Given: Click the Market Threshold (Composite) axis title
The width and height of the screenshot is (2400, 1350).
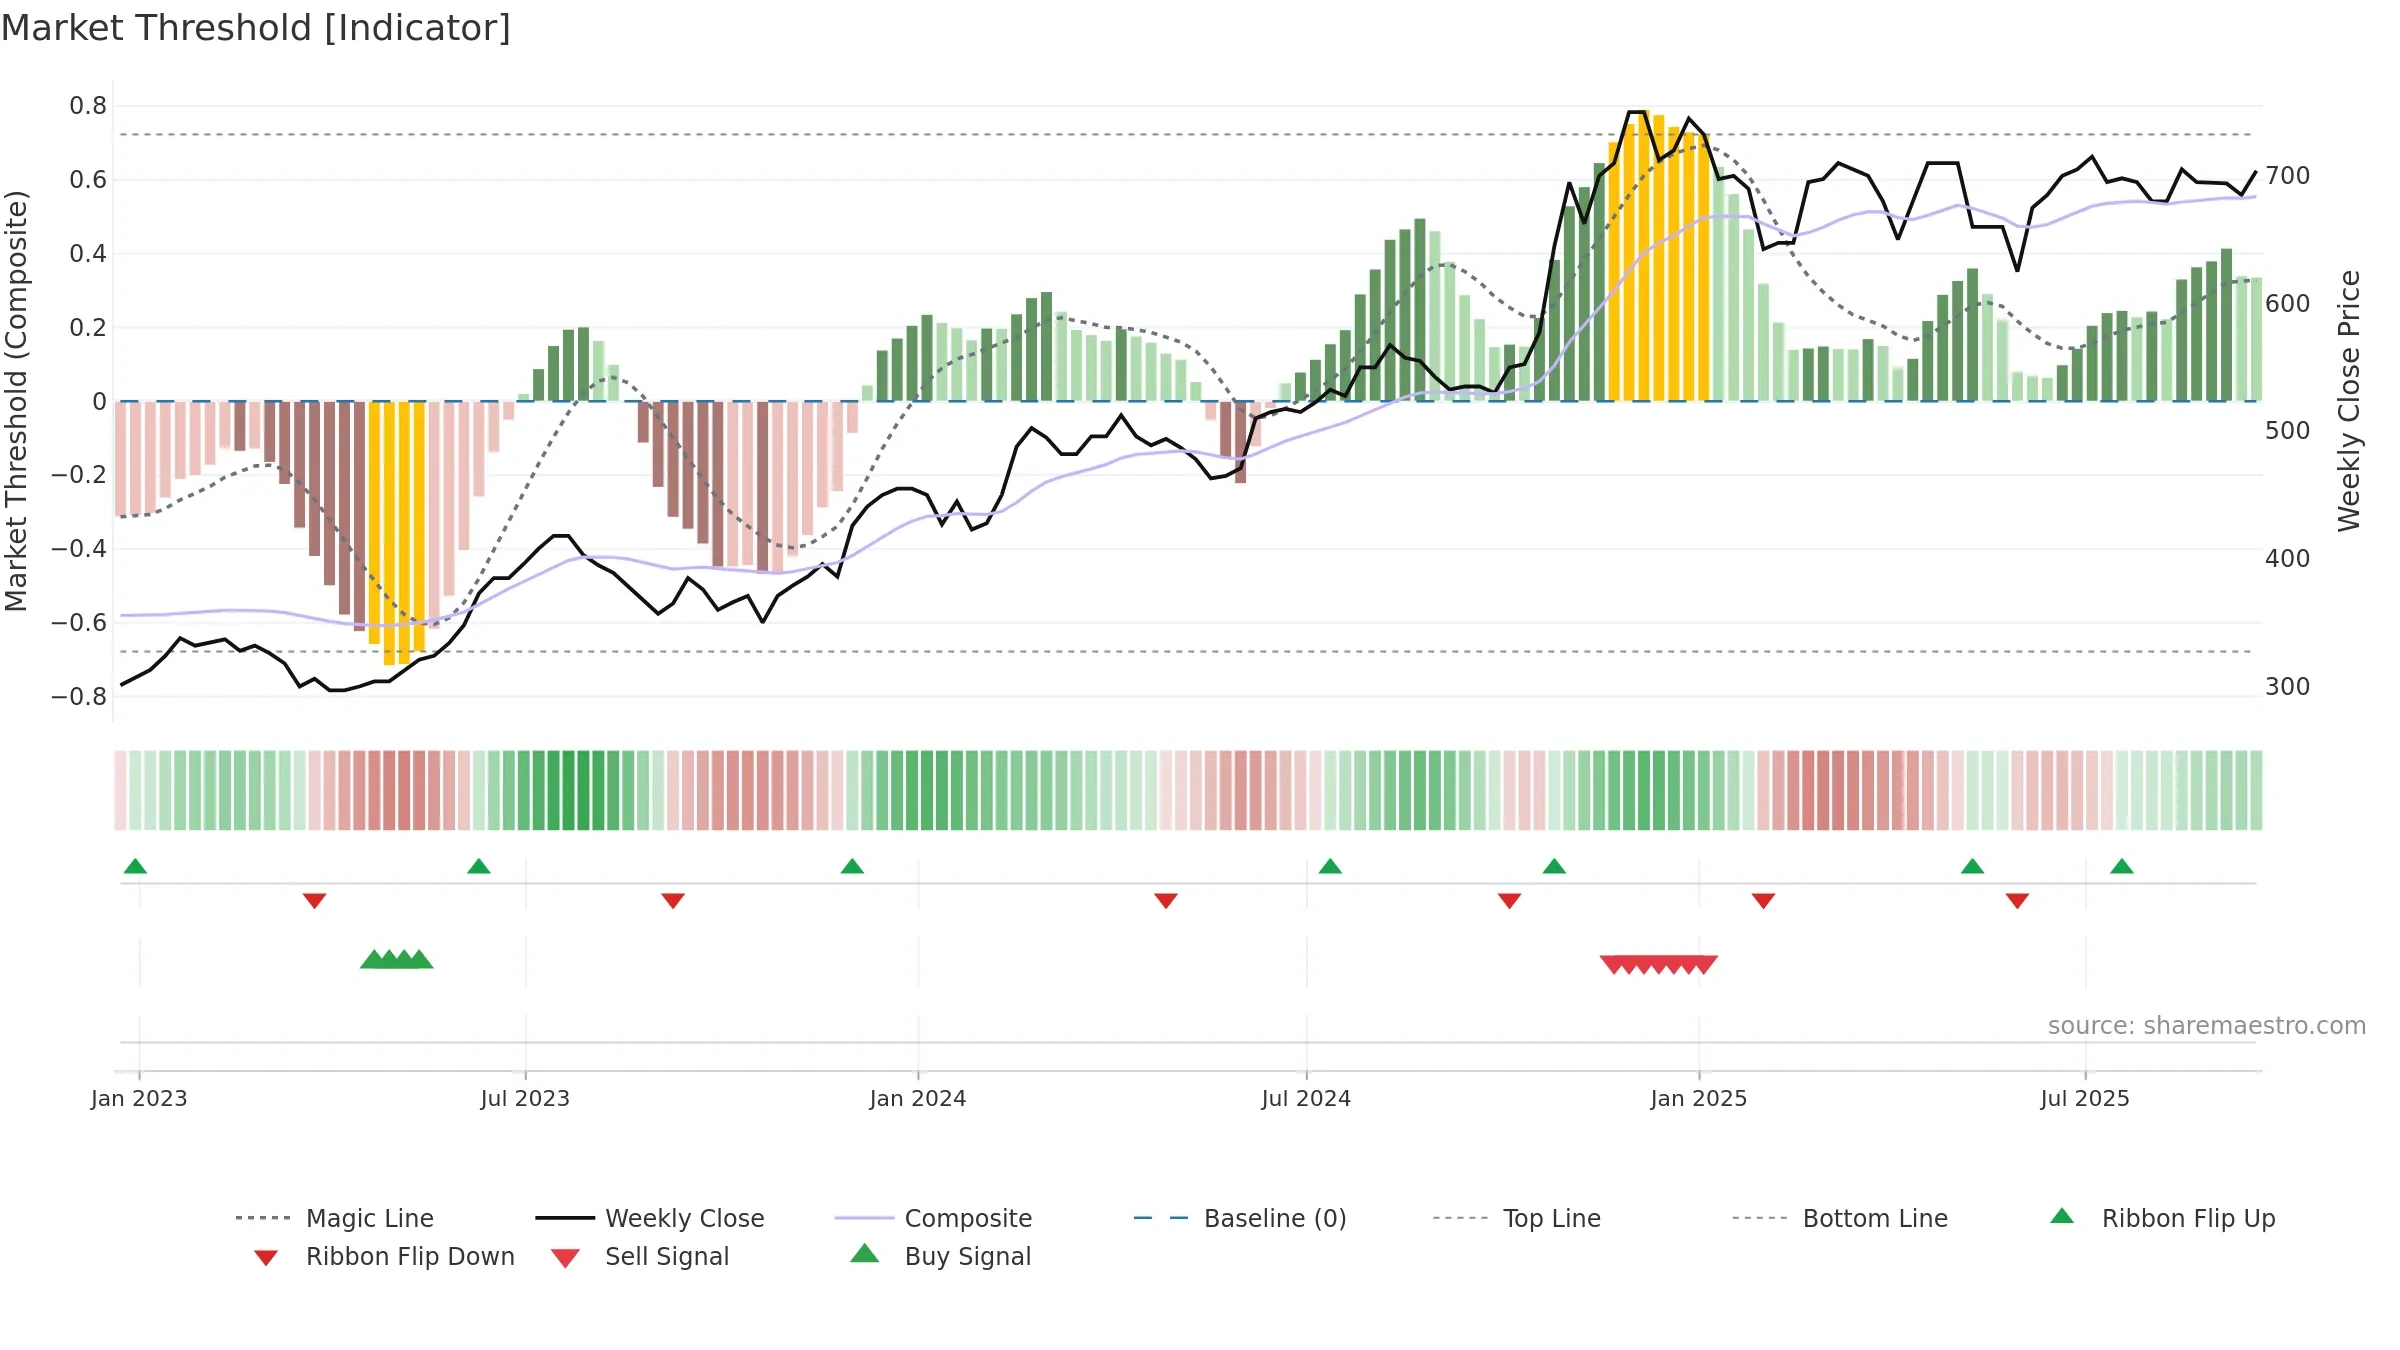Looking at the screenshot, I should click(16, 401).
